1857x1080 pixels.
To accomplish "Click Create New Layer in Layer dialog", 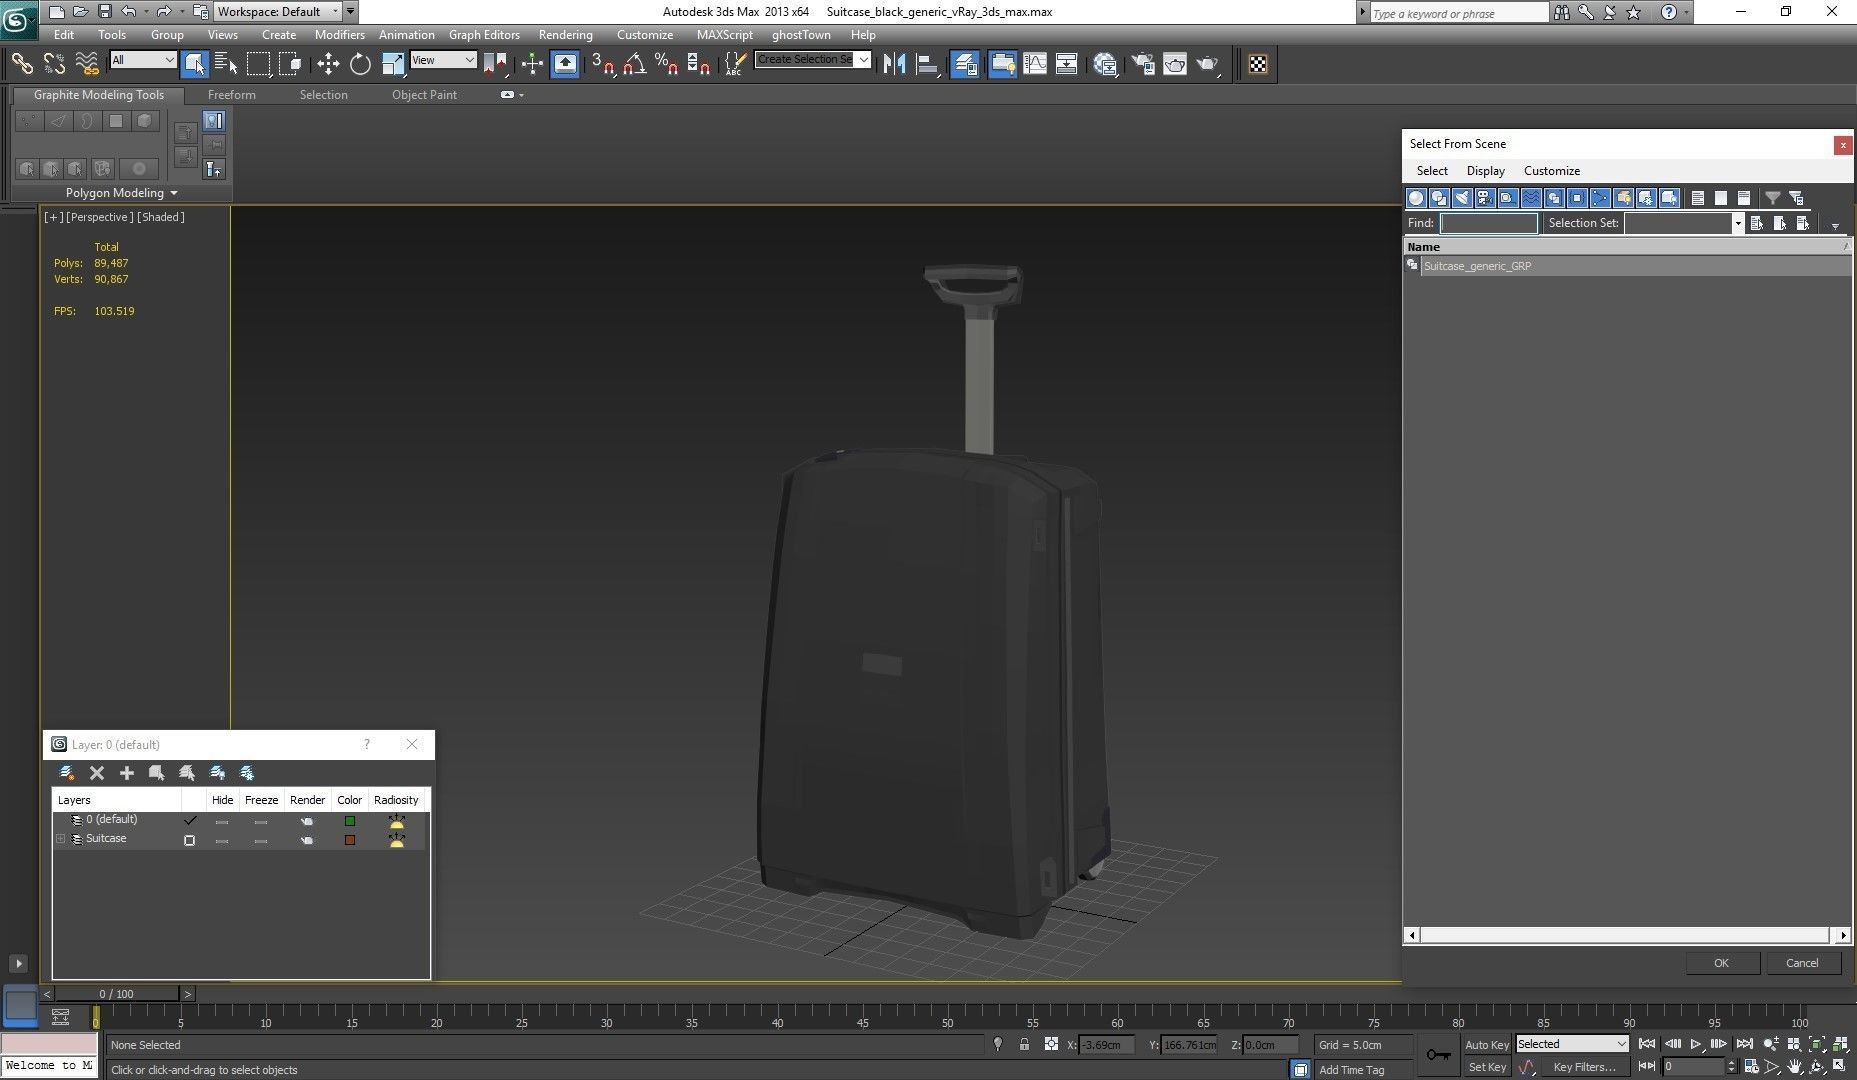I will 67,772.
